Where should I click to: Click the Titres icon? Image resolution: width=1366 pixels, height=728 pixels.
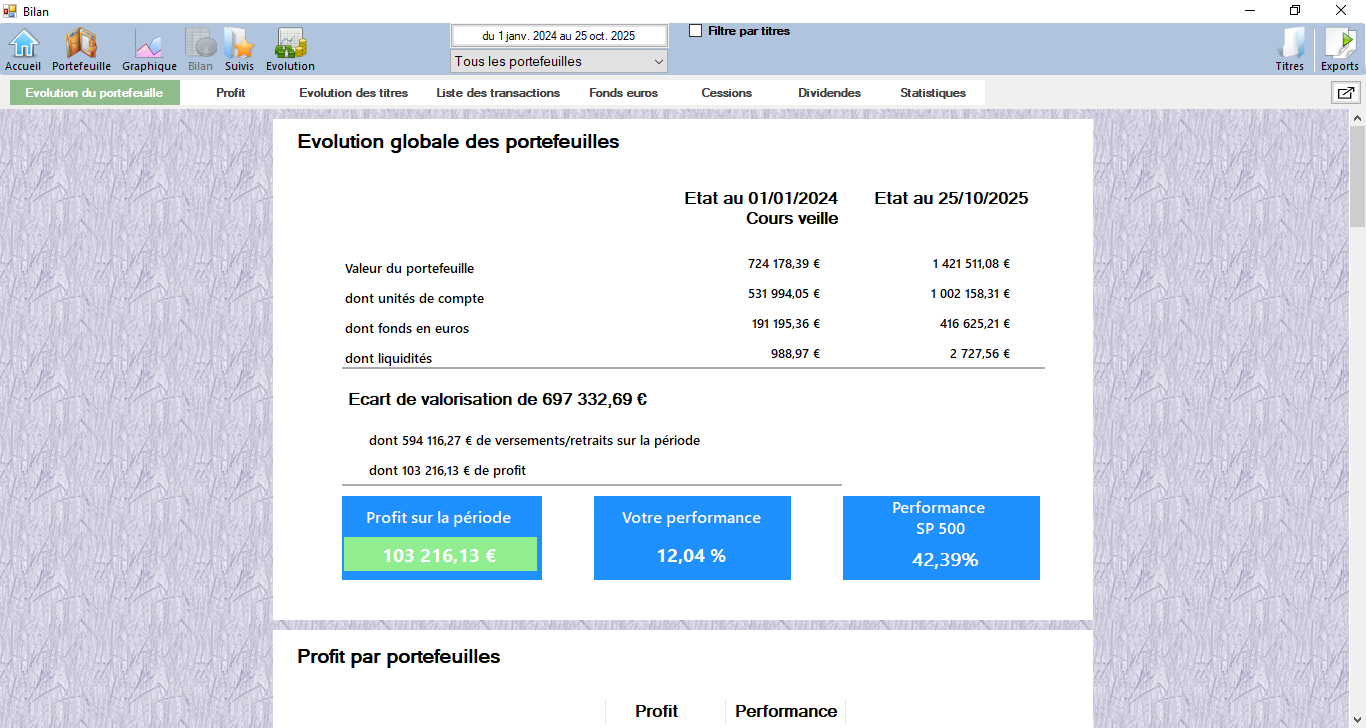pyautogui.click(x=1290, y=46)
